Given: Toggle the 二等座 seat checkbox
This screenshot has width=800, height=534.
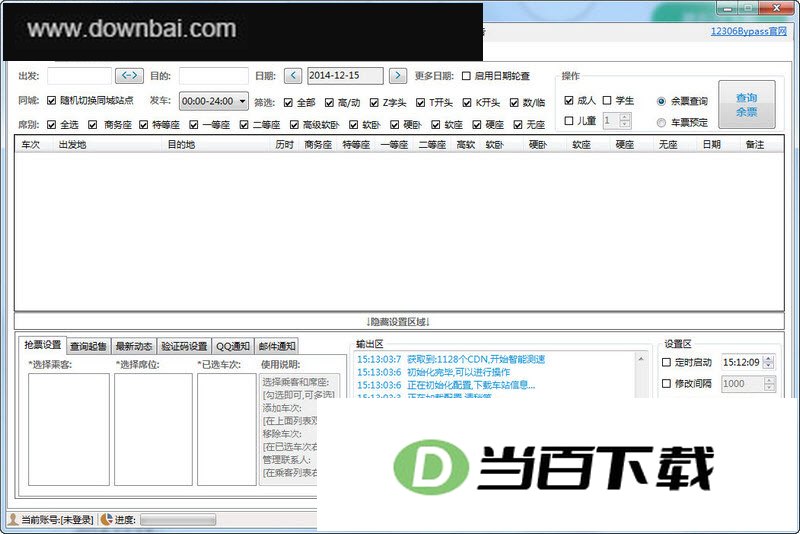Looking at the screenshot, I should tap(244, 124).
